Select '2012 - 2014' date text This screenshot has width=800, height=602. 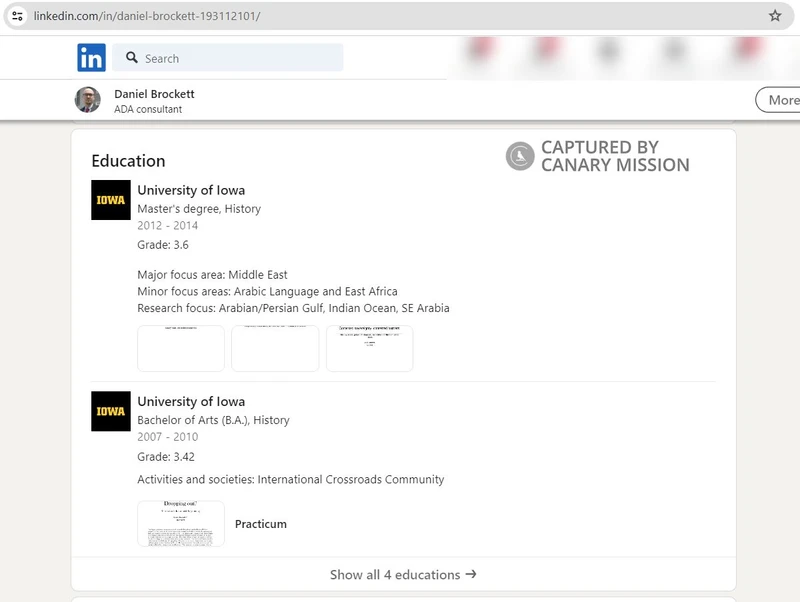tap(167, 225)
